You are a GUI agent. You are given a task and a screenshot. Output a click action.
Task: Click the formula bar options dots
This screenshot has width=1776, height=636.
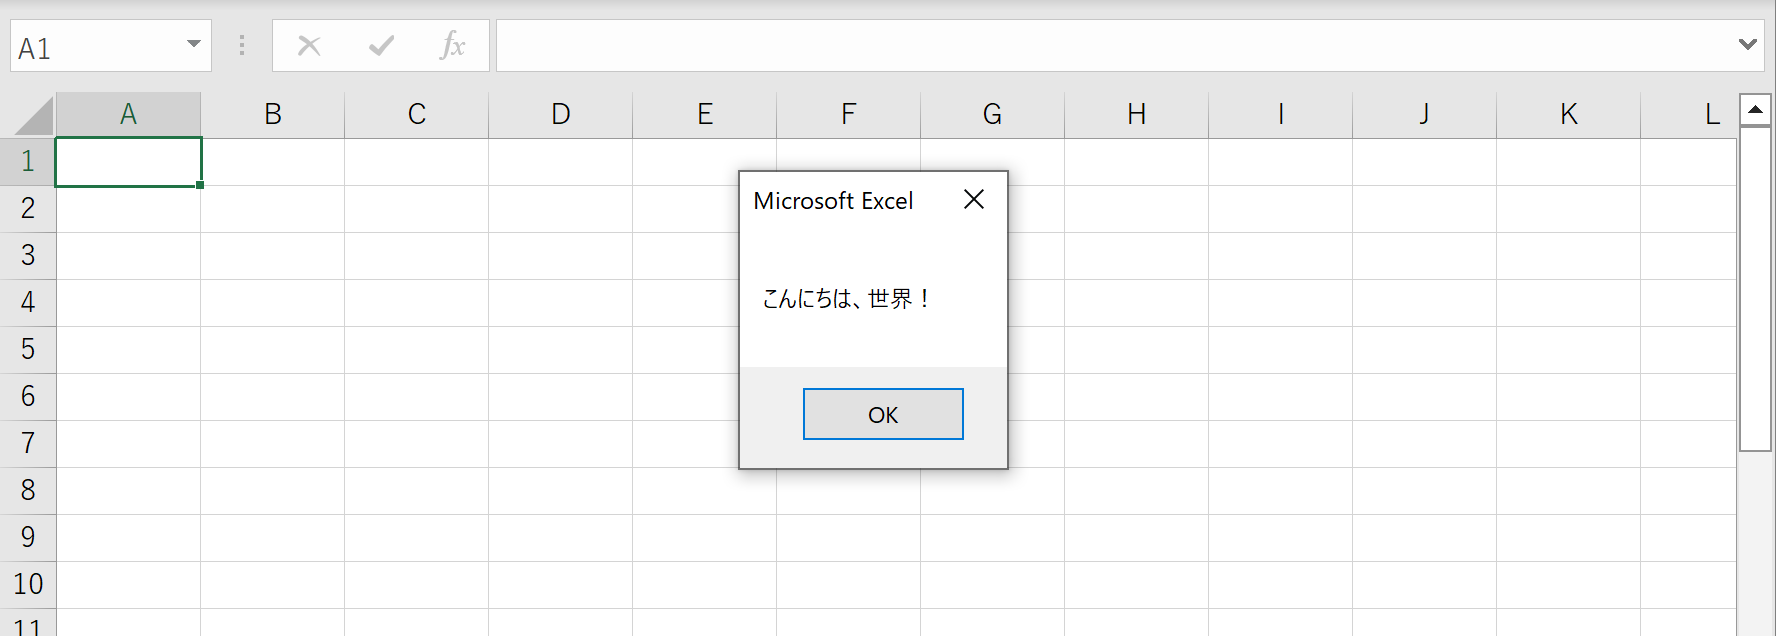point(242,45)
